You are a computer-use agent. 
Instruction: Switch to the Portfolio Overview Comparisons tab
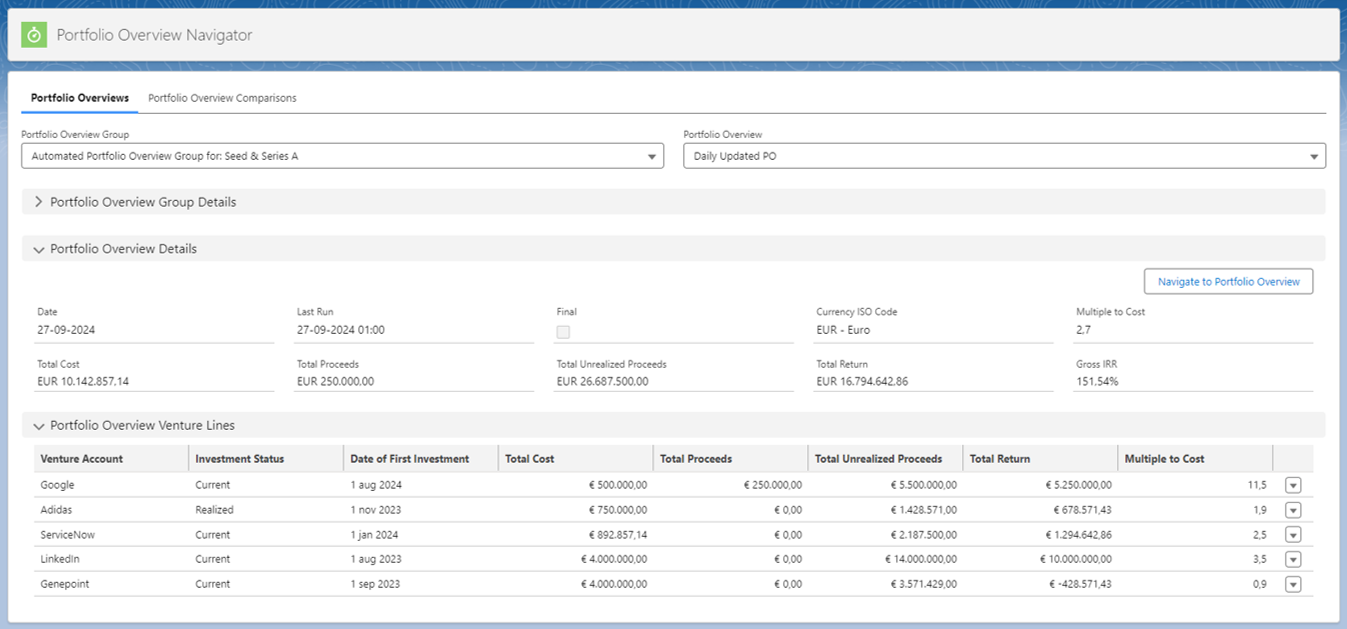coord(222,98)
